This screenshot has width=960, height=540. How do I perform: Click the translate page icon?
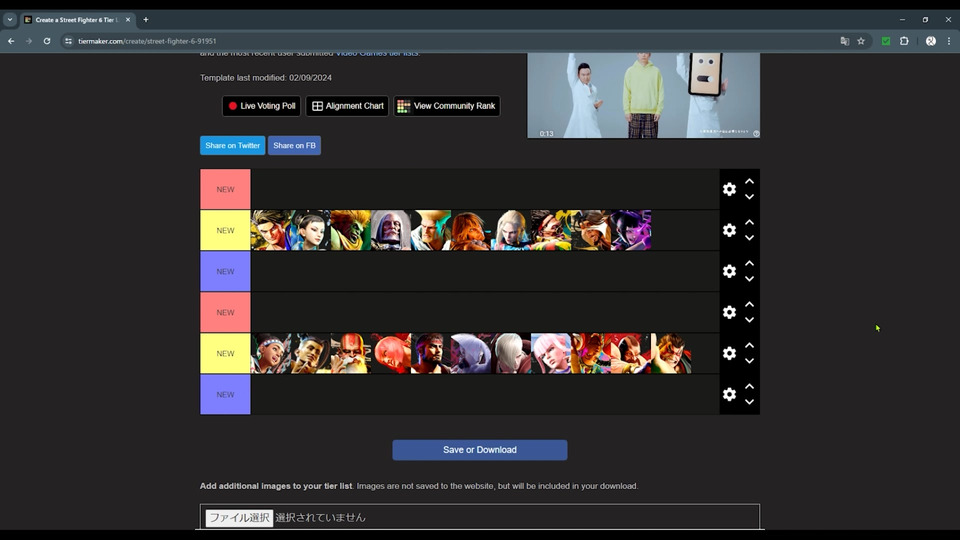click(x=844, y=41)
